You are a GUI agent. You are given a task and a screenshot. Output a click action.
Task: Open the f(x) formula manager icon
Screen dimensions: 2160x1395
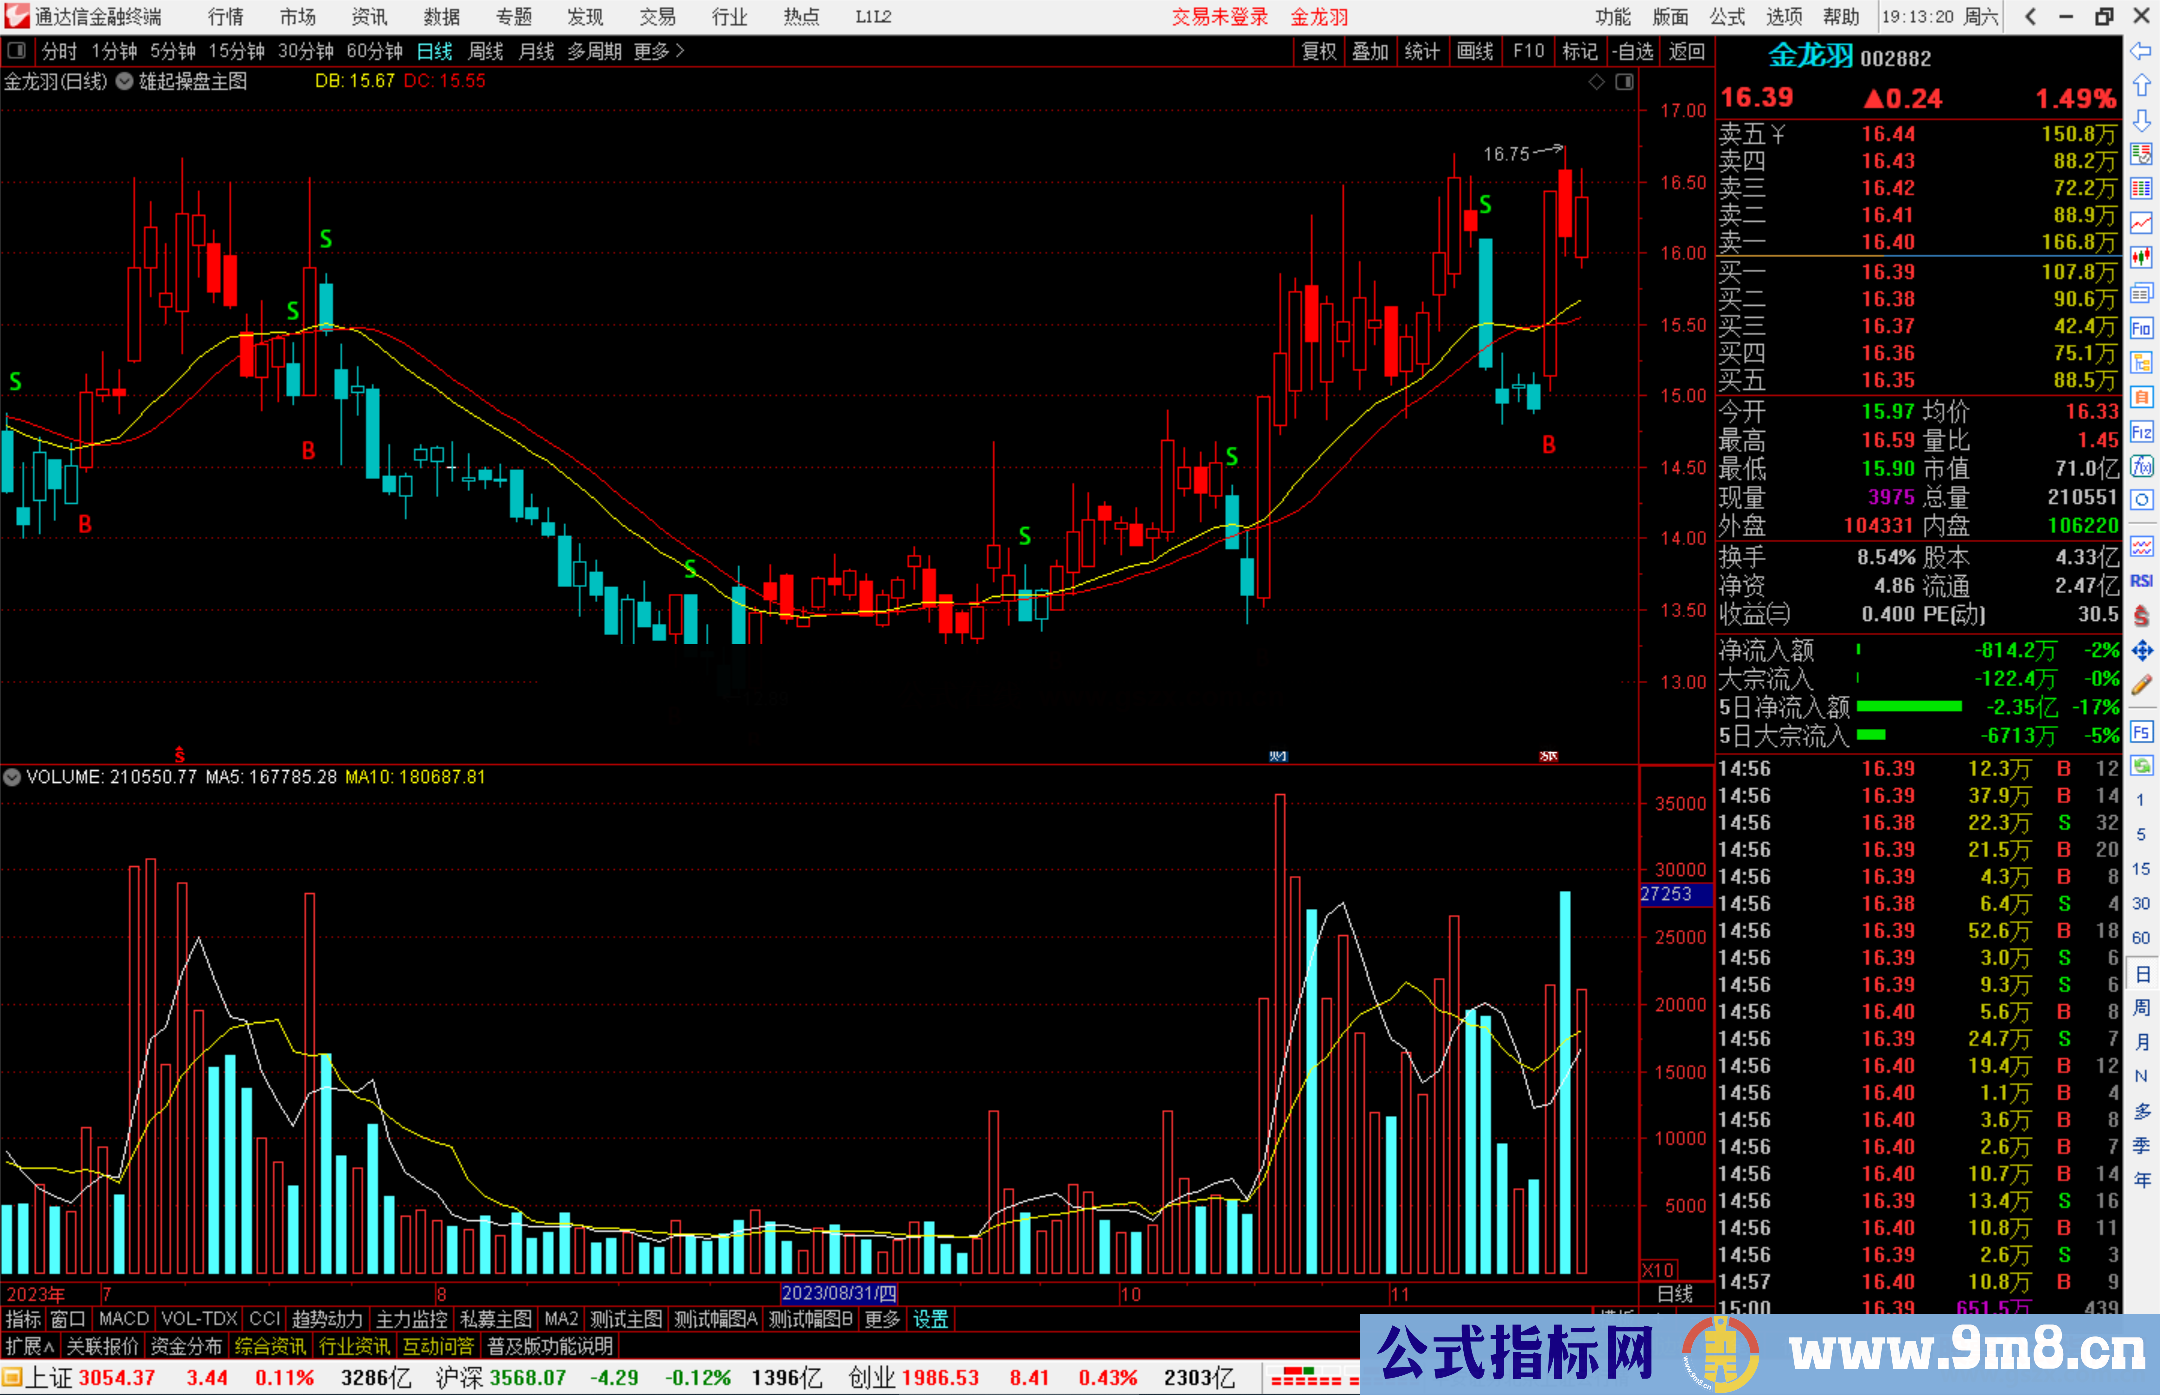point(2141,466)
